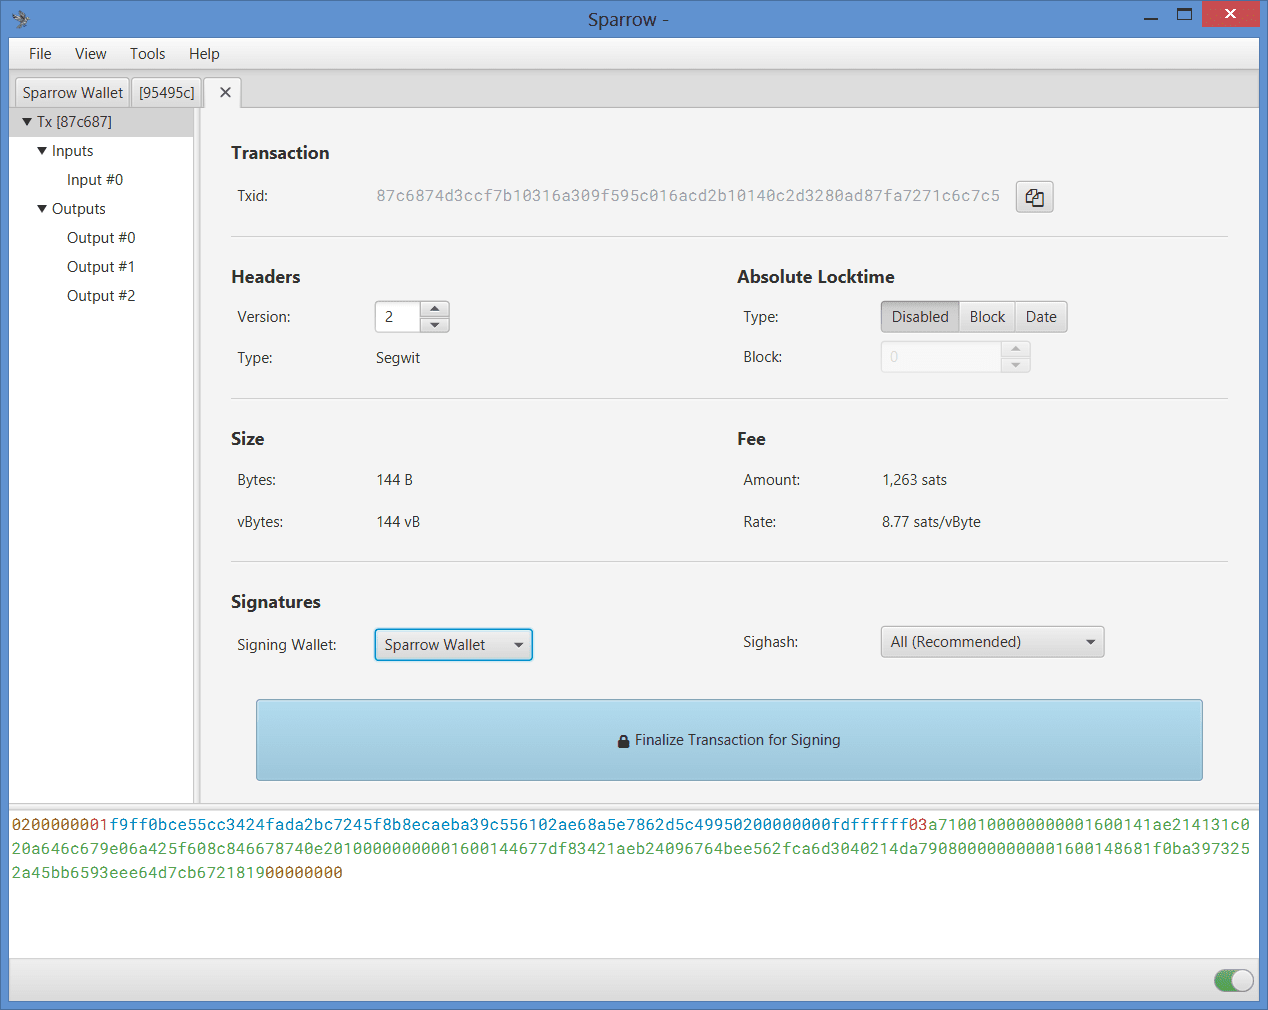Increment the locktime block value
The image size is (1268, 1010).
(1015, 349)
